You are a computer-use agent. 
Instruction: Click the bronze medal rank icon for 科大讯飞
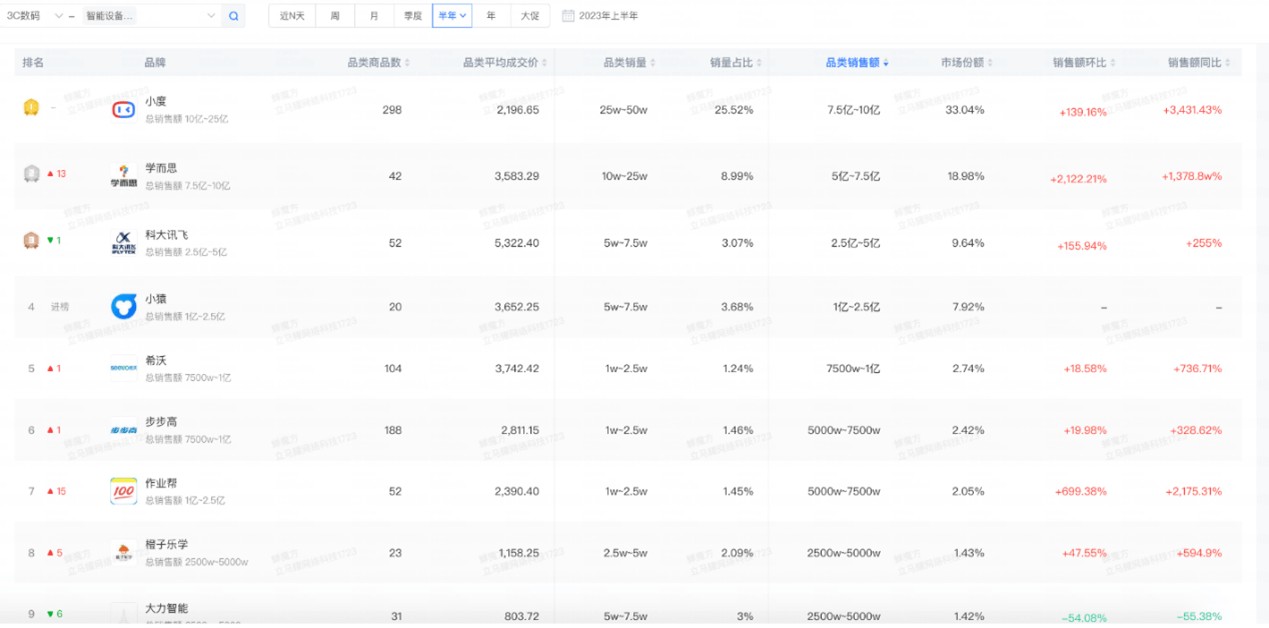(x=31, y=241)
